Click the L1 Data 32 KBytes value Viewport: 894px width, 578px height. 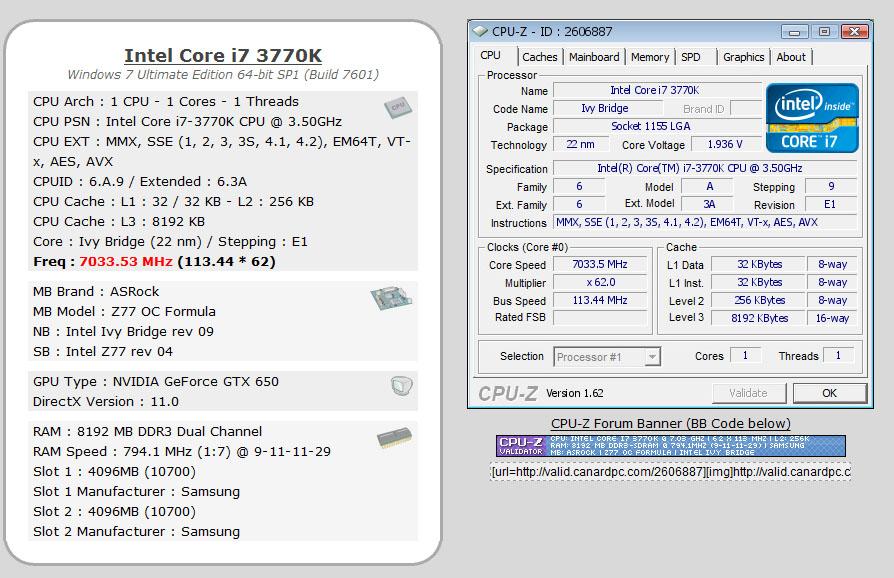point(759,264)
